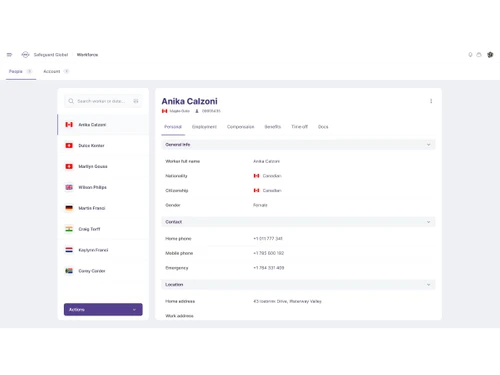This screenshot has width=500, height=375.
Task: Click the Worker full name value
Action: 266,161
